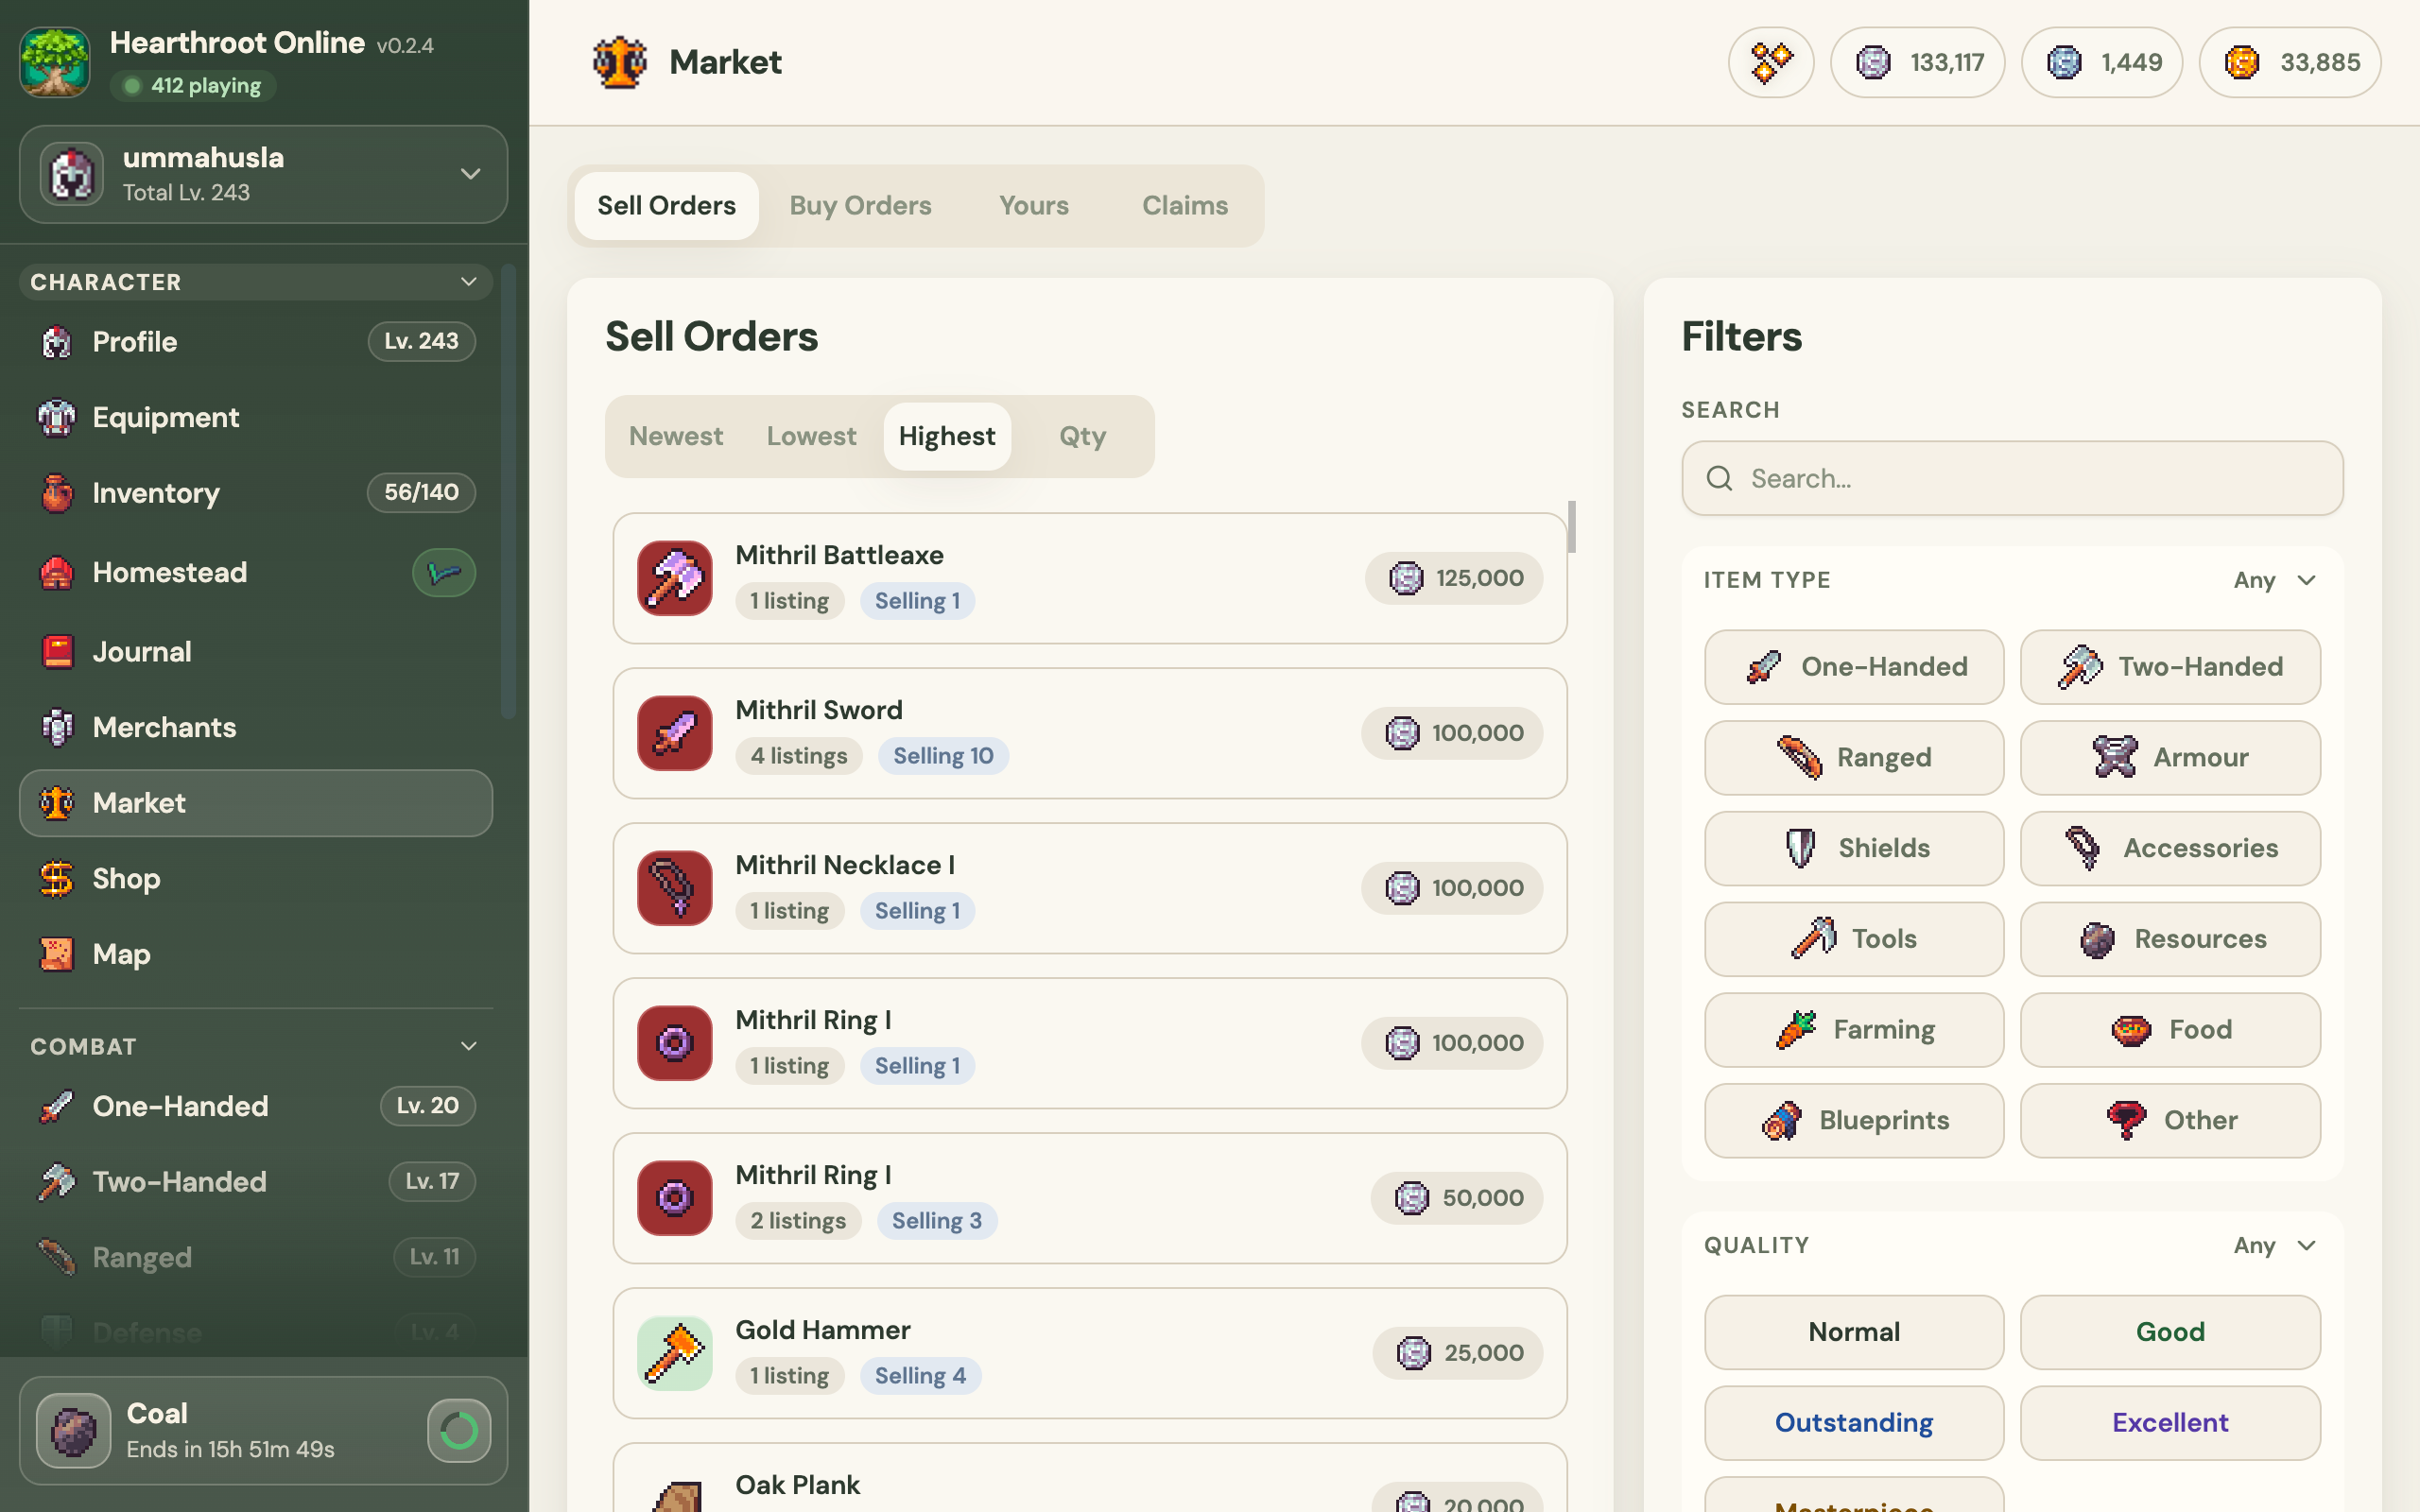Open the Gold Hammer listing
The image size is (2420, 1512).
pos(1090,1353)
